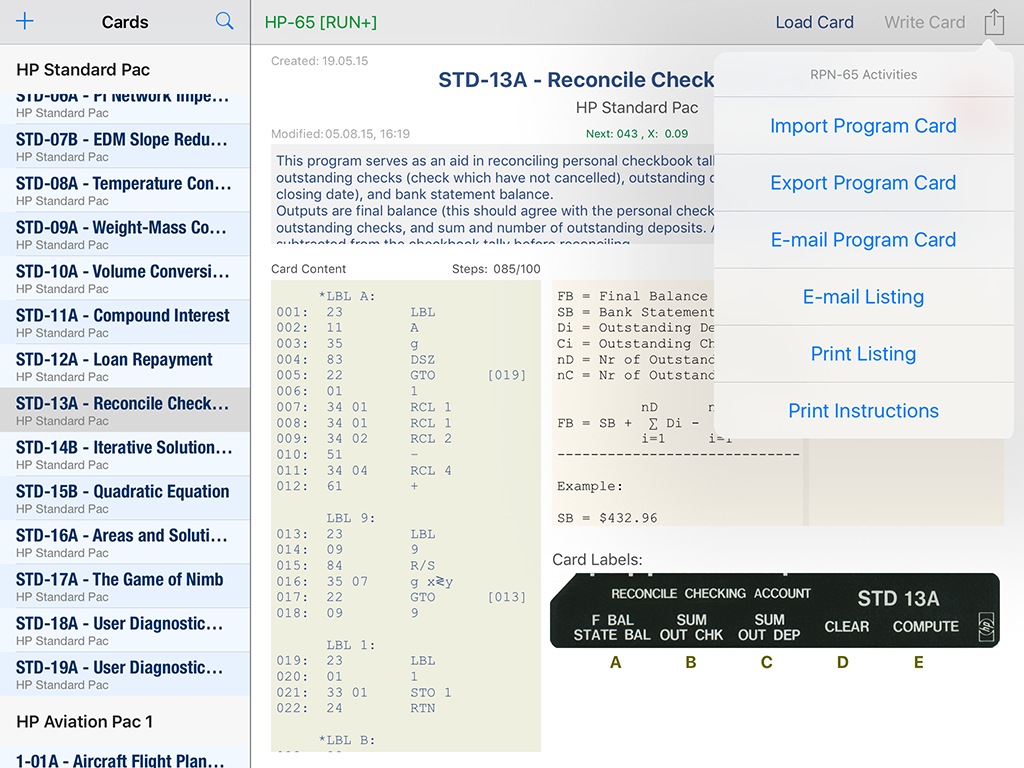The height and width of the screenshot is (768, 1024).
Task: Click the STD 13A text on card label
Action: pos(898,598)
